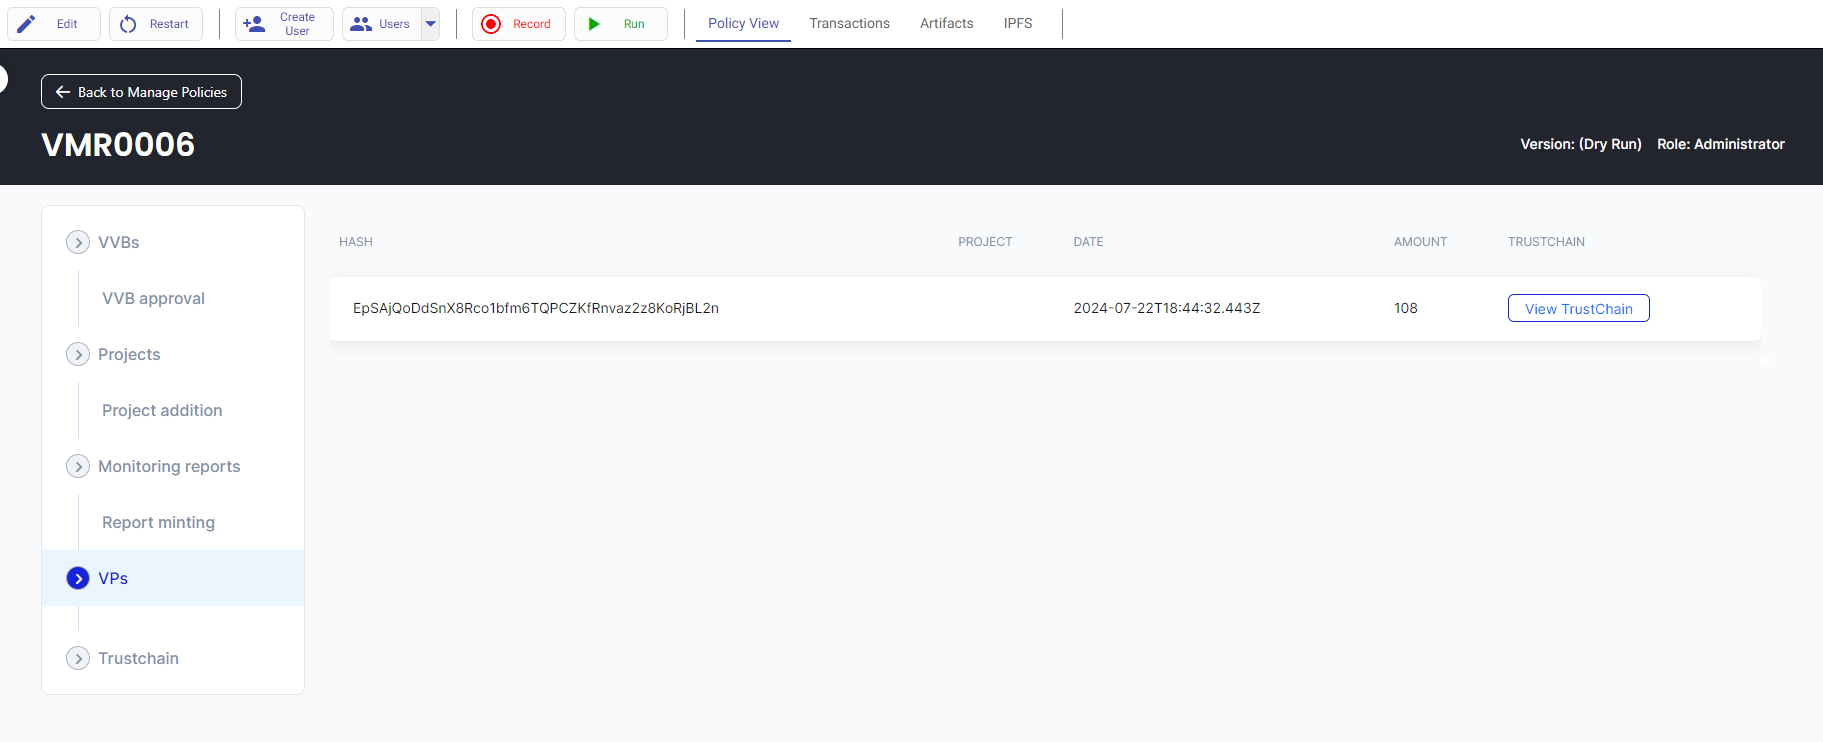Click the back arrow to Manage Policies

[63, 92]
